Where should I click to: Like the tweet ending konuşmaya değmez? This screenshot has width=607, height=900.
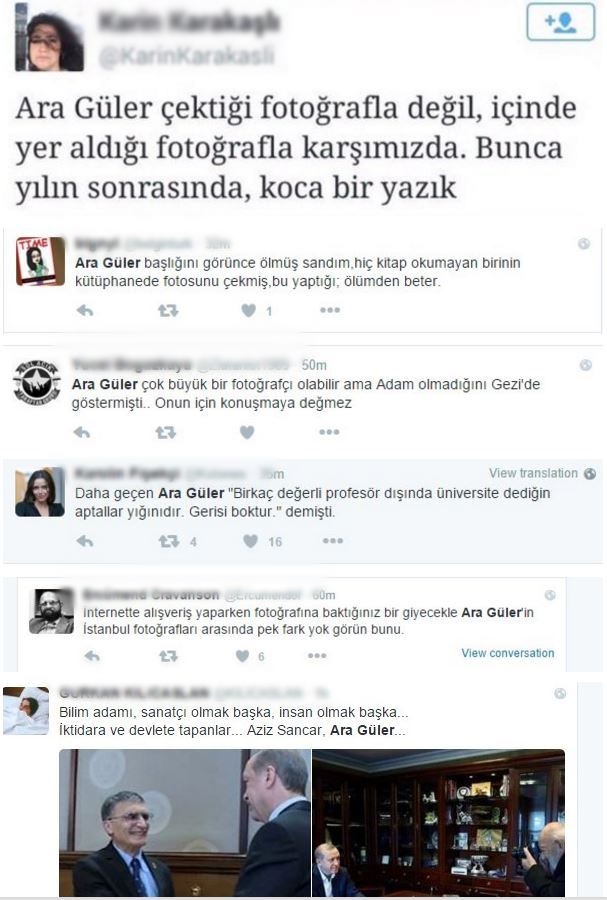(247, 432)
